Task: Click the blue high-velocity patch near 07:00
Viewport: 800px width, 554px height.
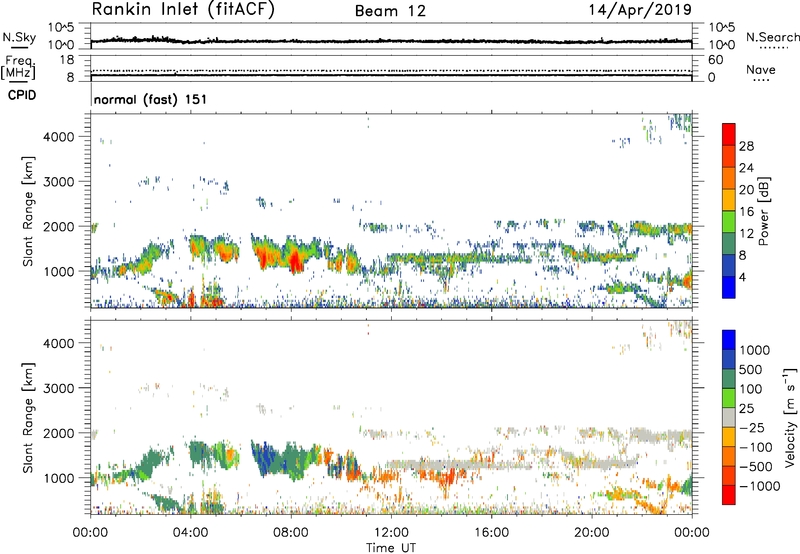Action: [x=264, y=456]
